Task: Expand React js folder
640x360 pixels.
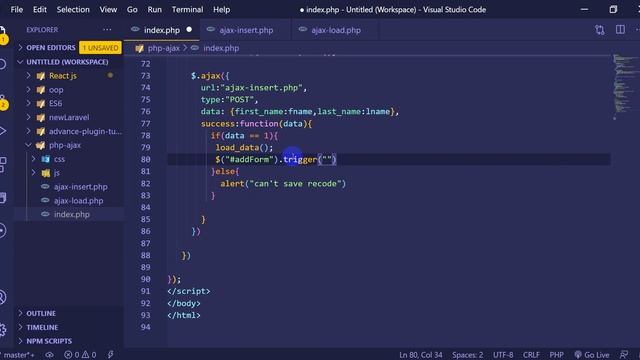Action: [x=29, y=76]
